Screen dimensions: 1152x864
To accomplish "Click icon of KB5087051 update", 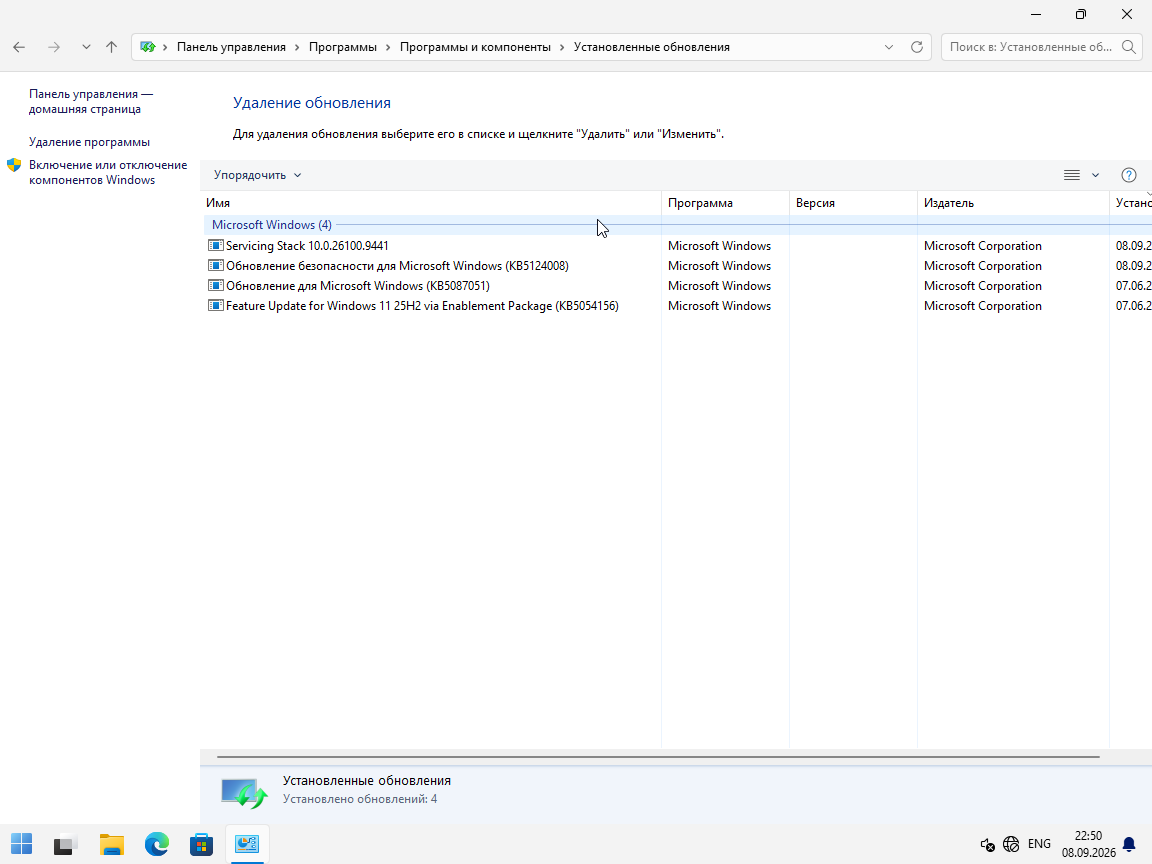I will [x=215, y=285].
